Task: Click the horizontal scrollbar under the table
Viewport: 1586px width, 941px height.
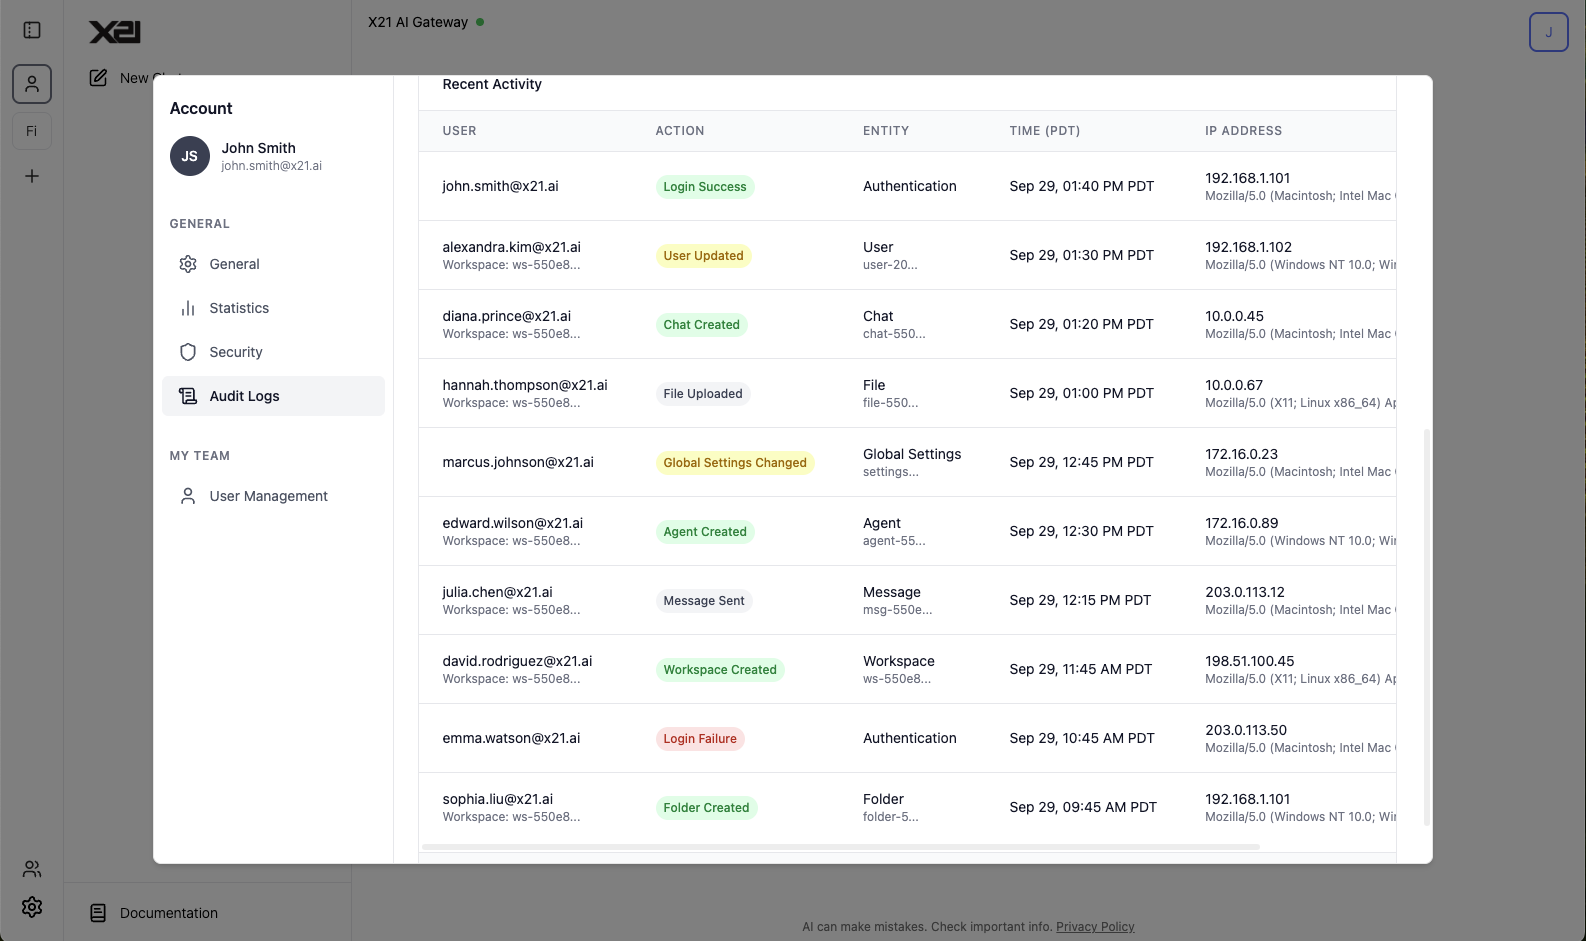Action: 840,847
